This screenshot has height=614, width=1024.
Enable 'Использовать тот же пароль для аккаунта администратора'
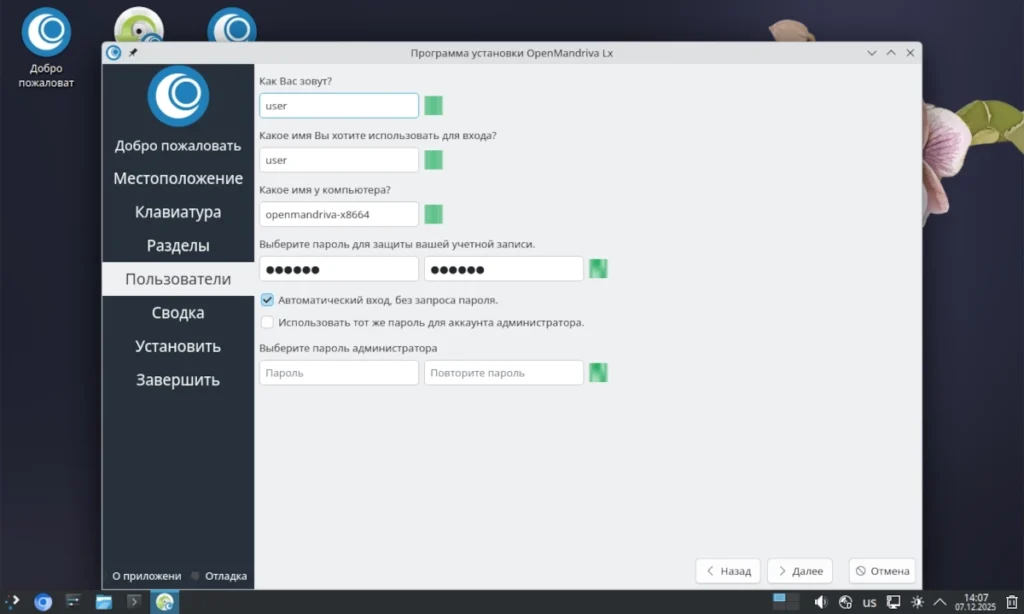click(267, 322)
